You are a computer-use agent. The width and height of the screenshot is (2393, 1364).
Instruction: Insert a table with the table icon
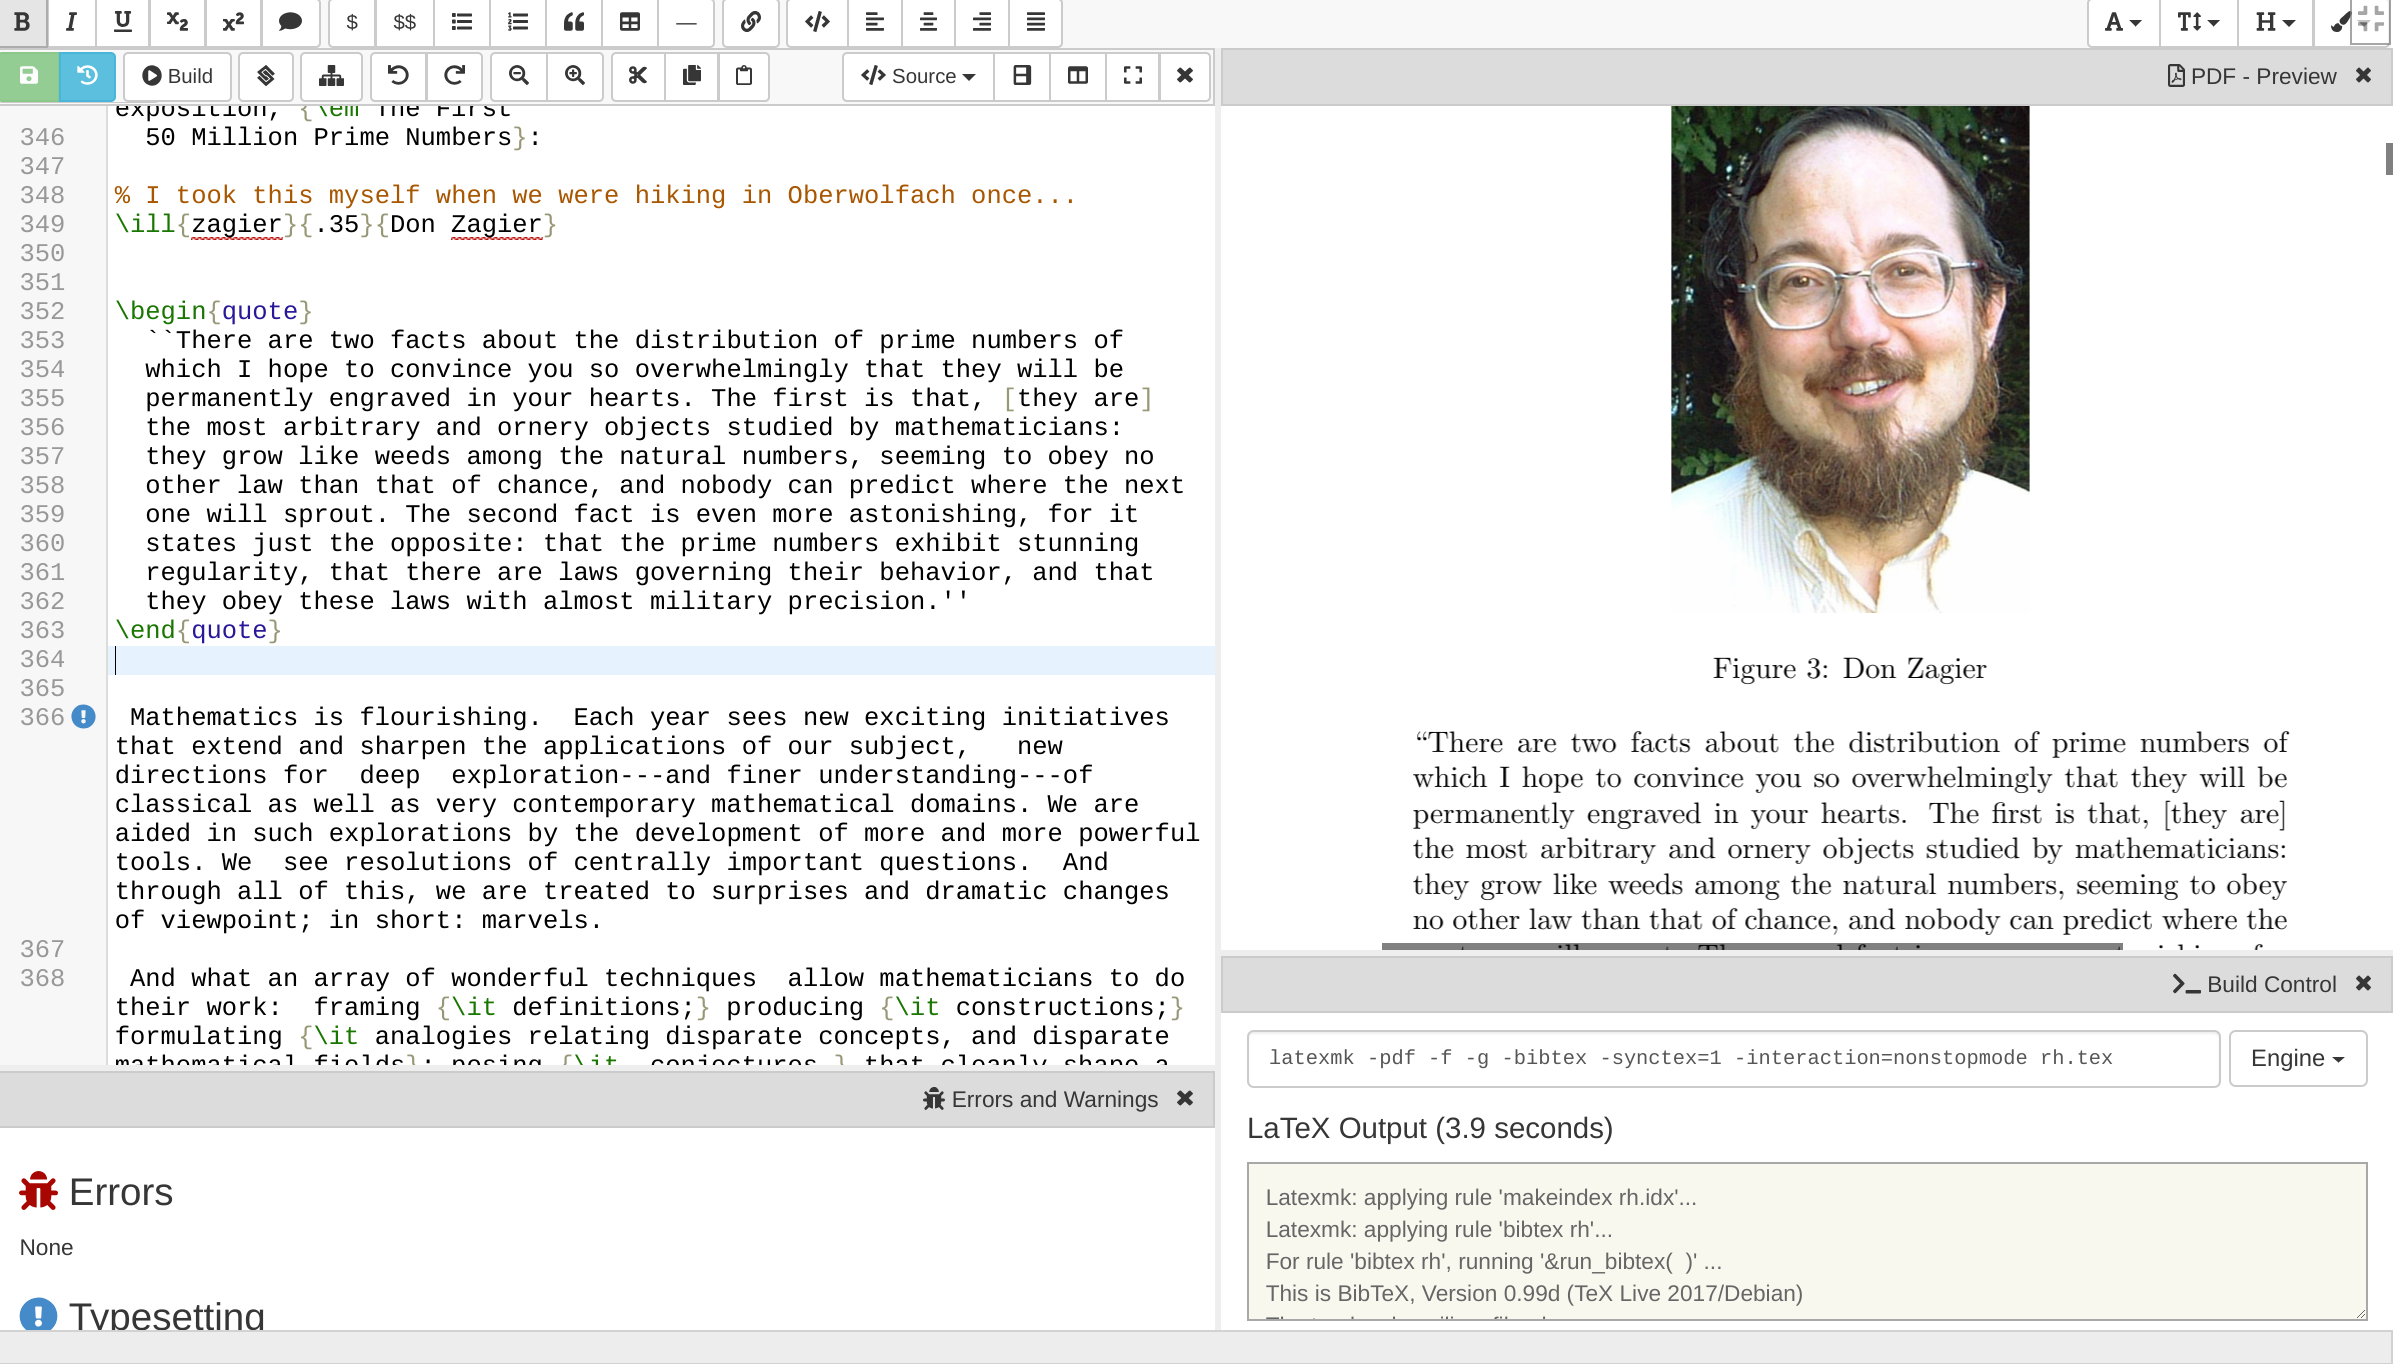(629, 22)
